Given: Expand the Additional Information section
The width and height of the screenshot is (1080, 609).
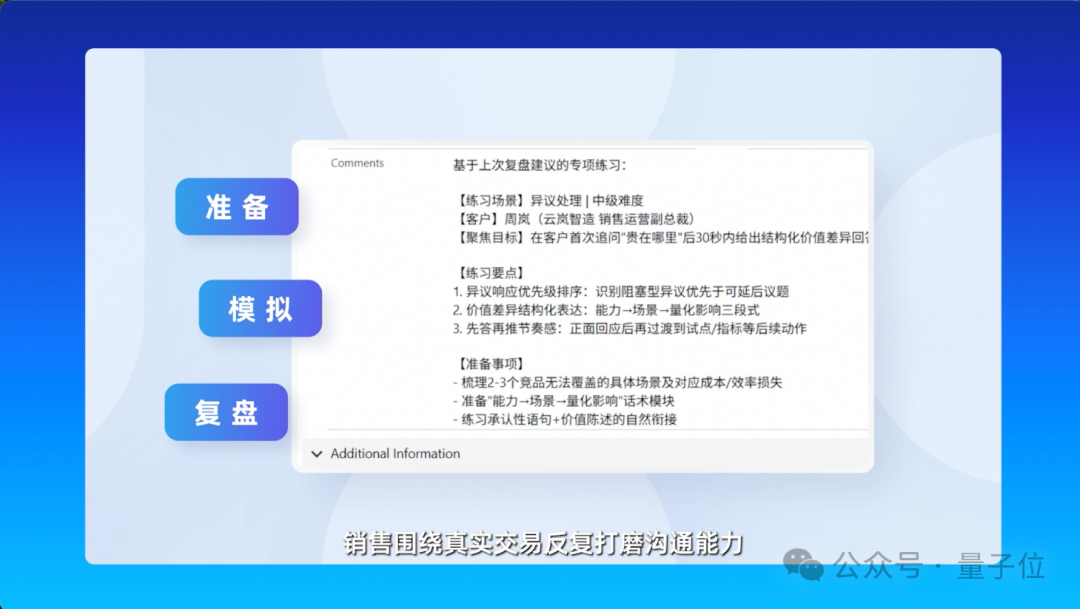Looking at the screenshot, I should click(585, 453).
